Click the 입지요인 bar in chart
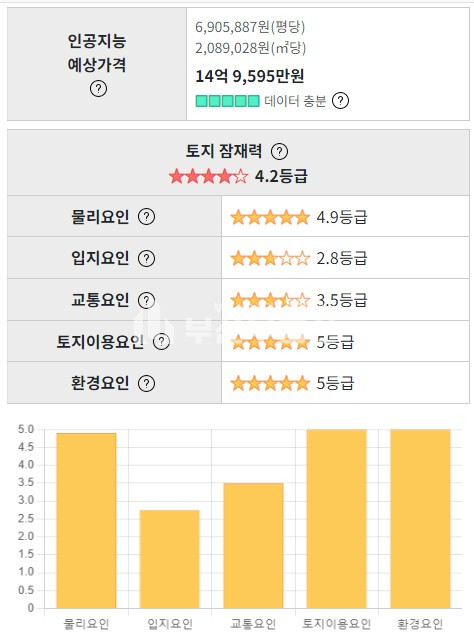This screenshot has height=639, width=474. pos(170,559)
